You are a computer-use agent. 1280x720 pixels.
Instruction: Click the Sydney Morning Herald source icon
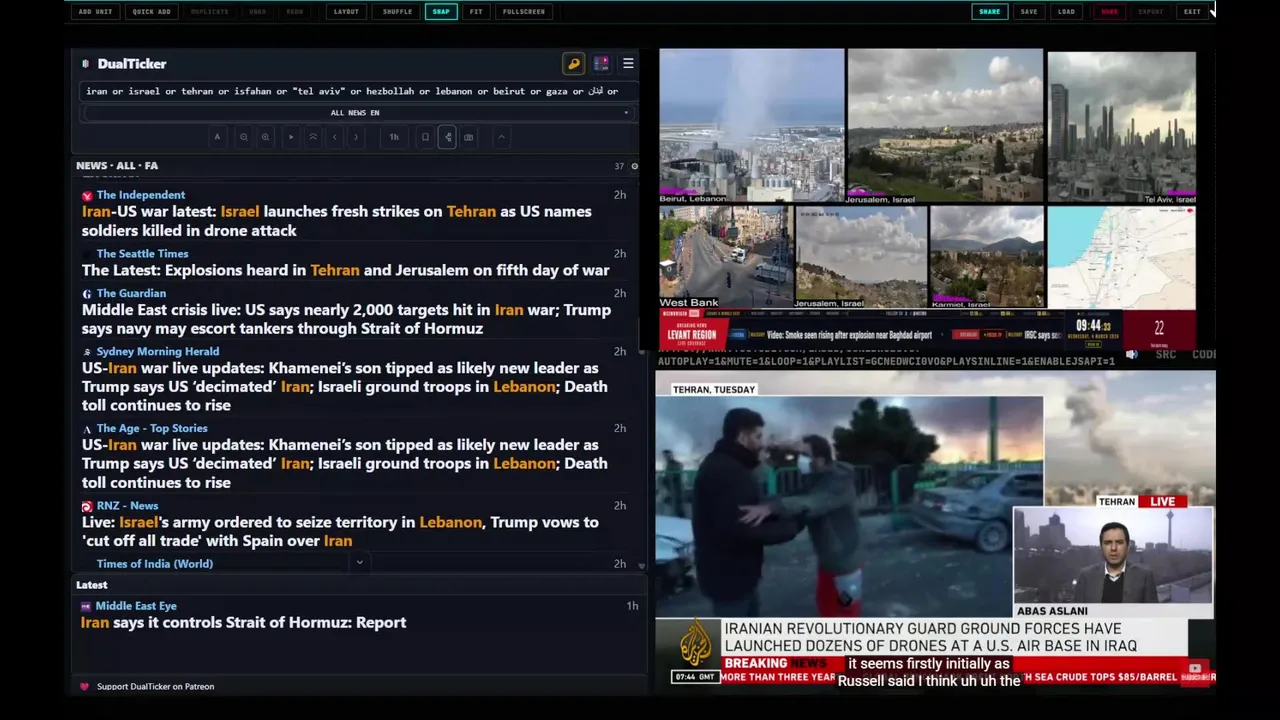87,352
